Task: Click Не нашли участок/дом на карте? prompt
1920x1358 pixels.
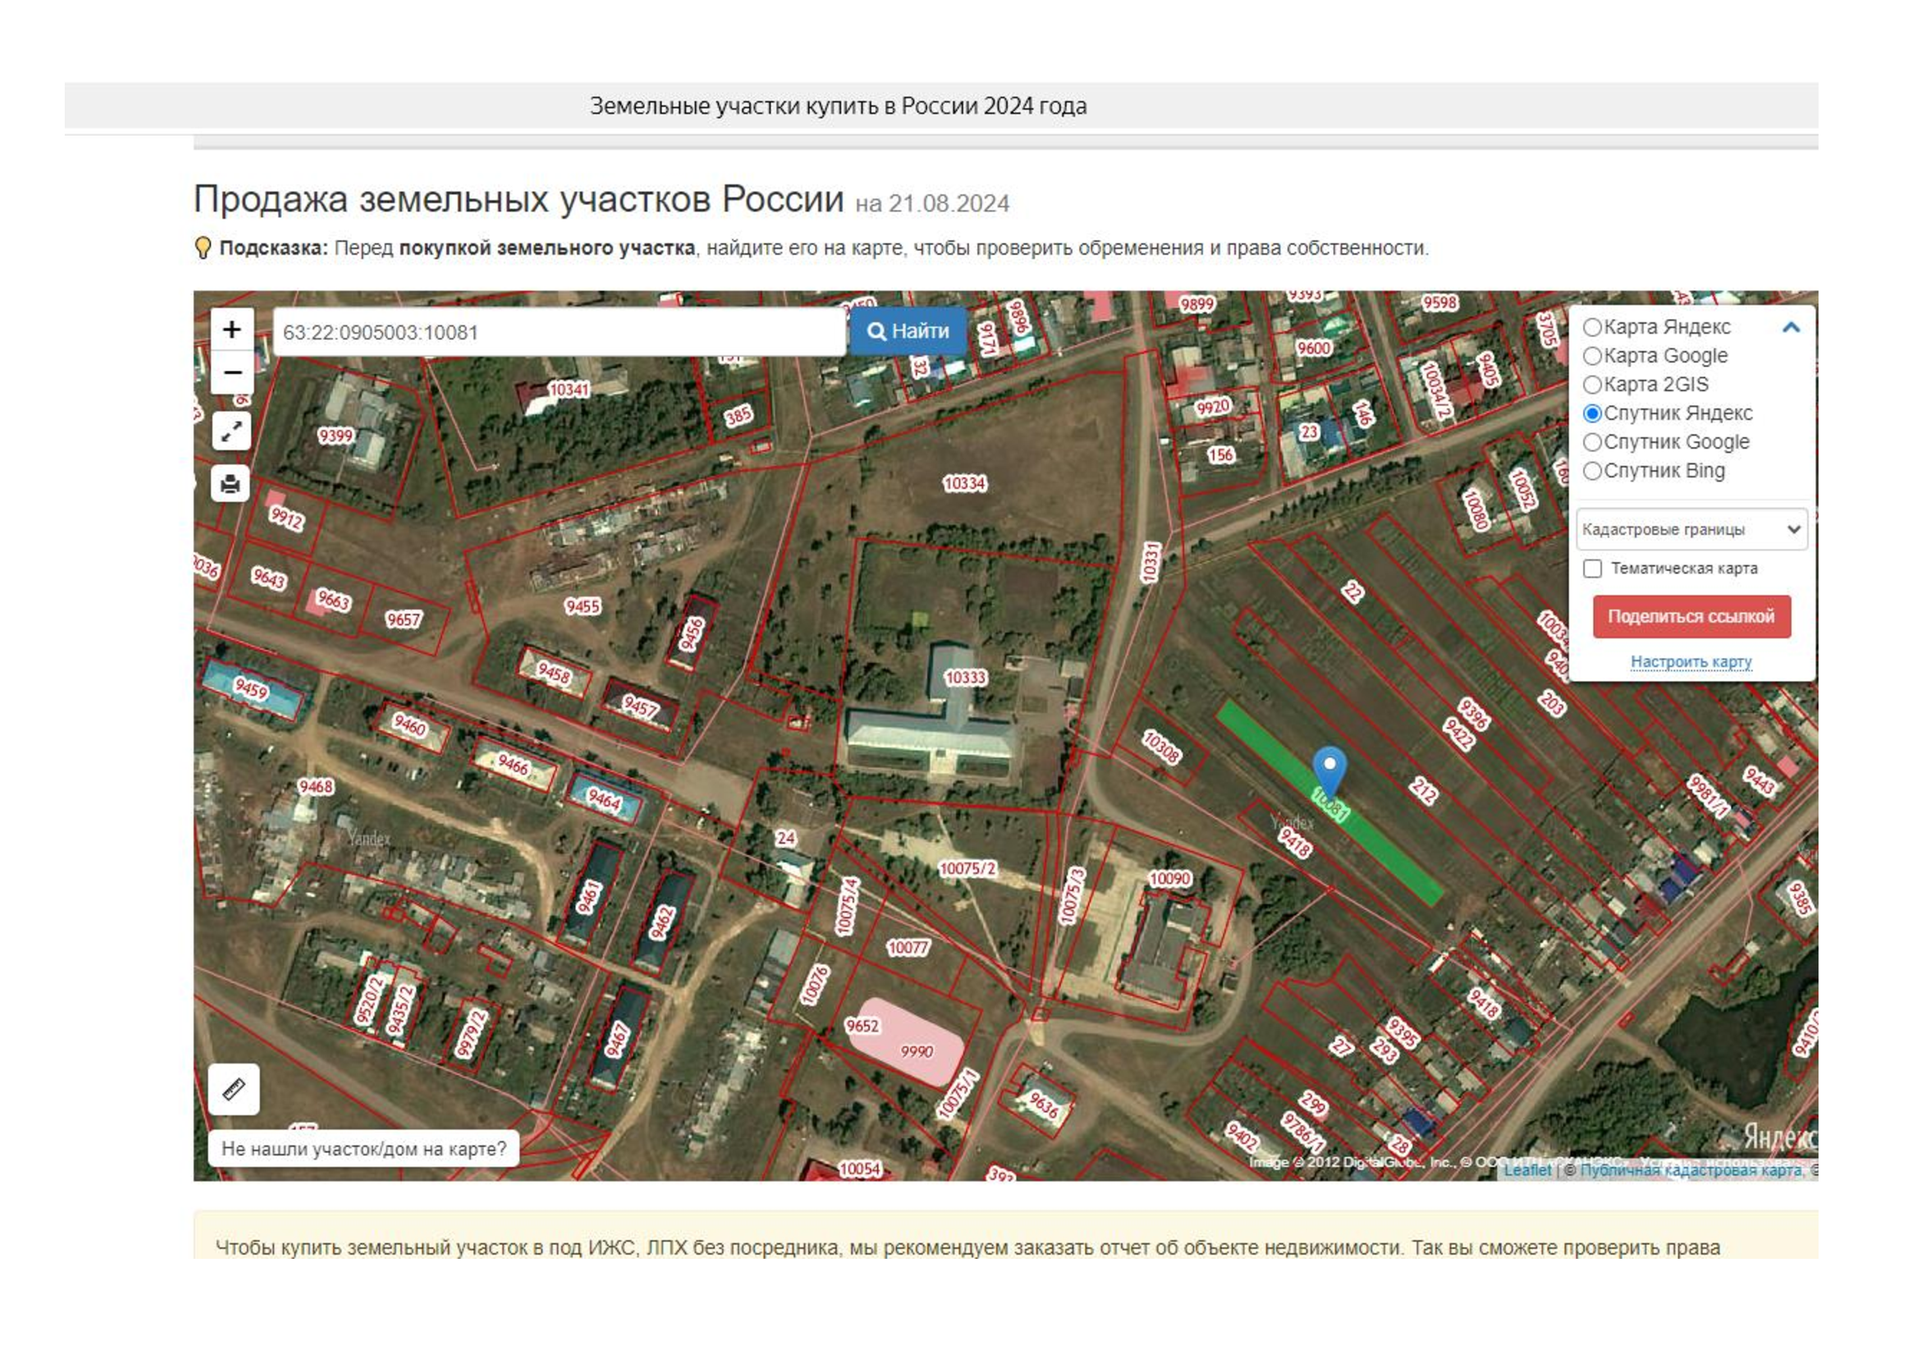Action: [x=364, y=1148]
